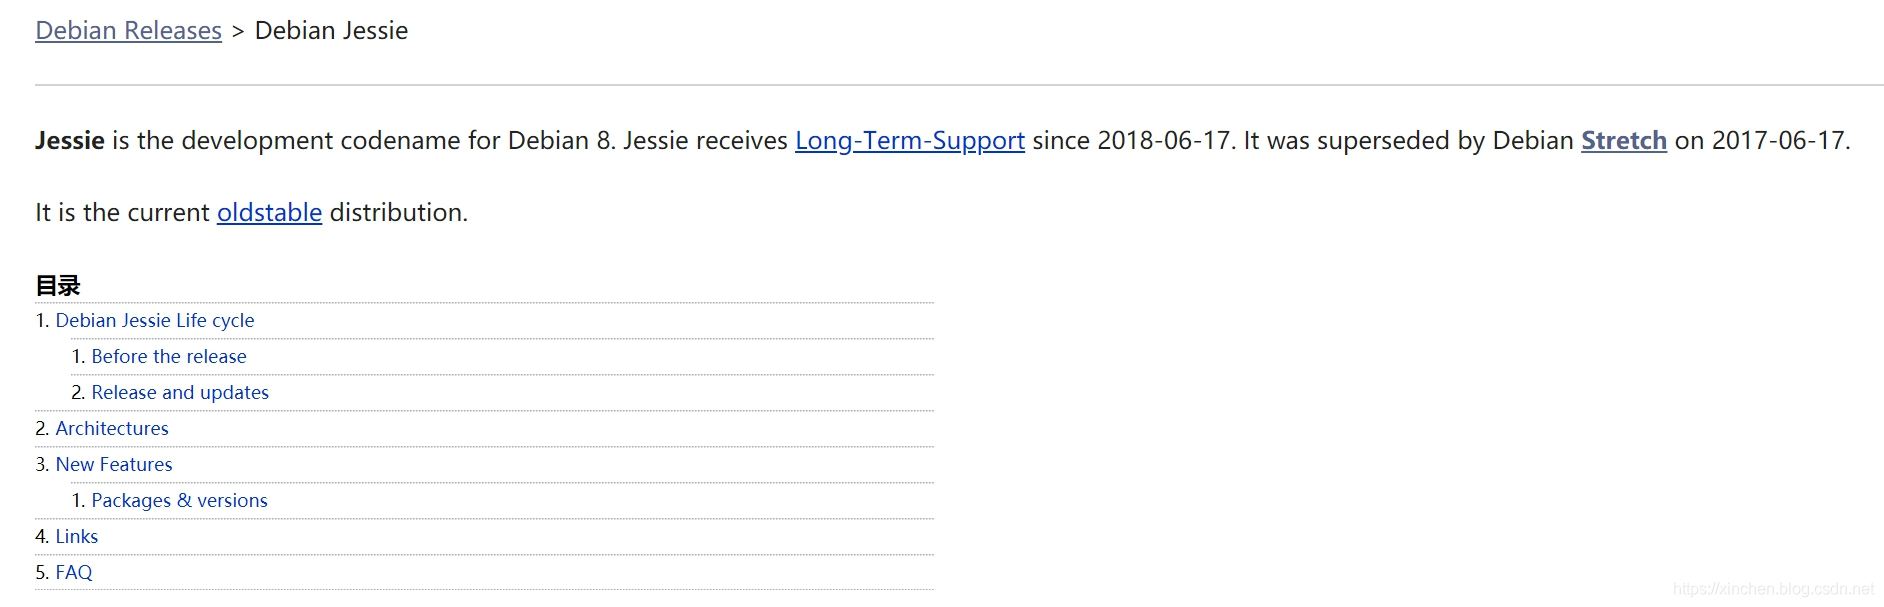The width and height of the screenshot is (1884, 607).
Task: Go to the FAQ section
Action: click(74, 573)
